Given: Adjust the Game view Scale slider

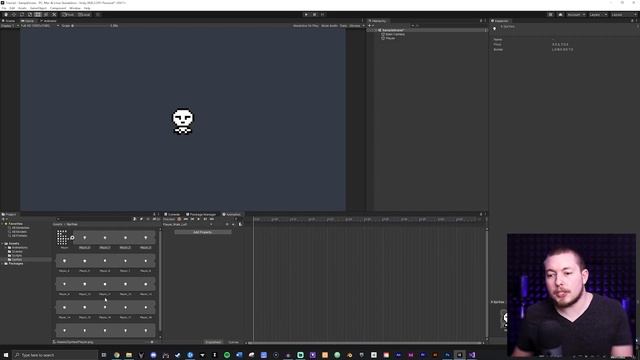Looking at the screenshot, I should click(x=91, y=26).
